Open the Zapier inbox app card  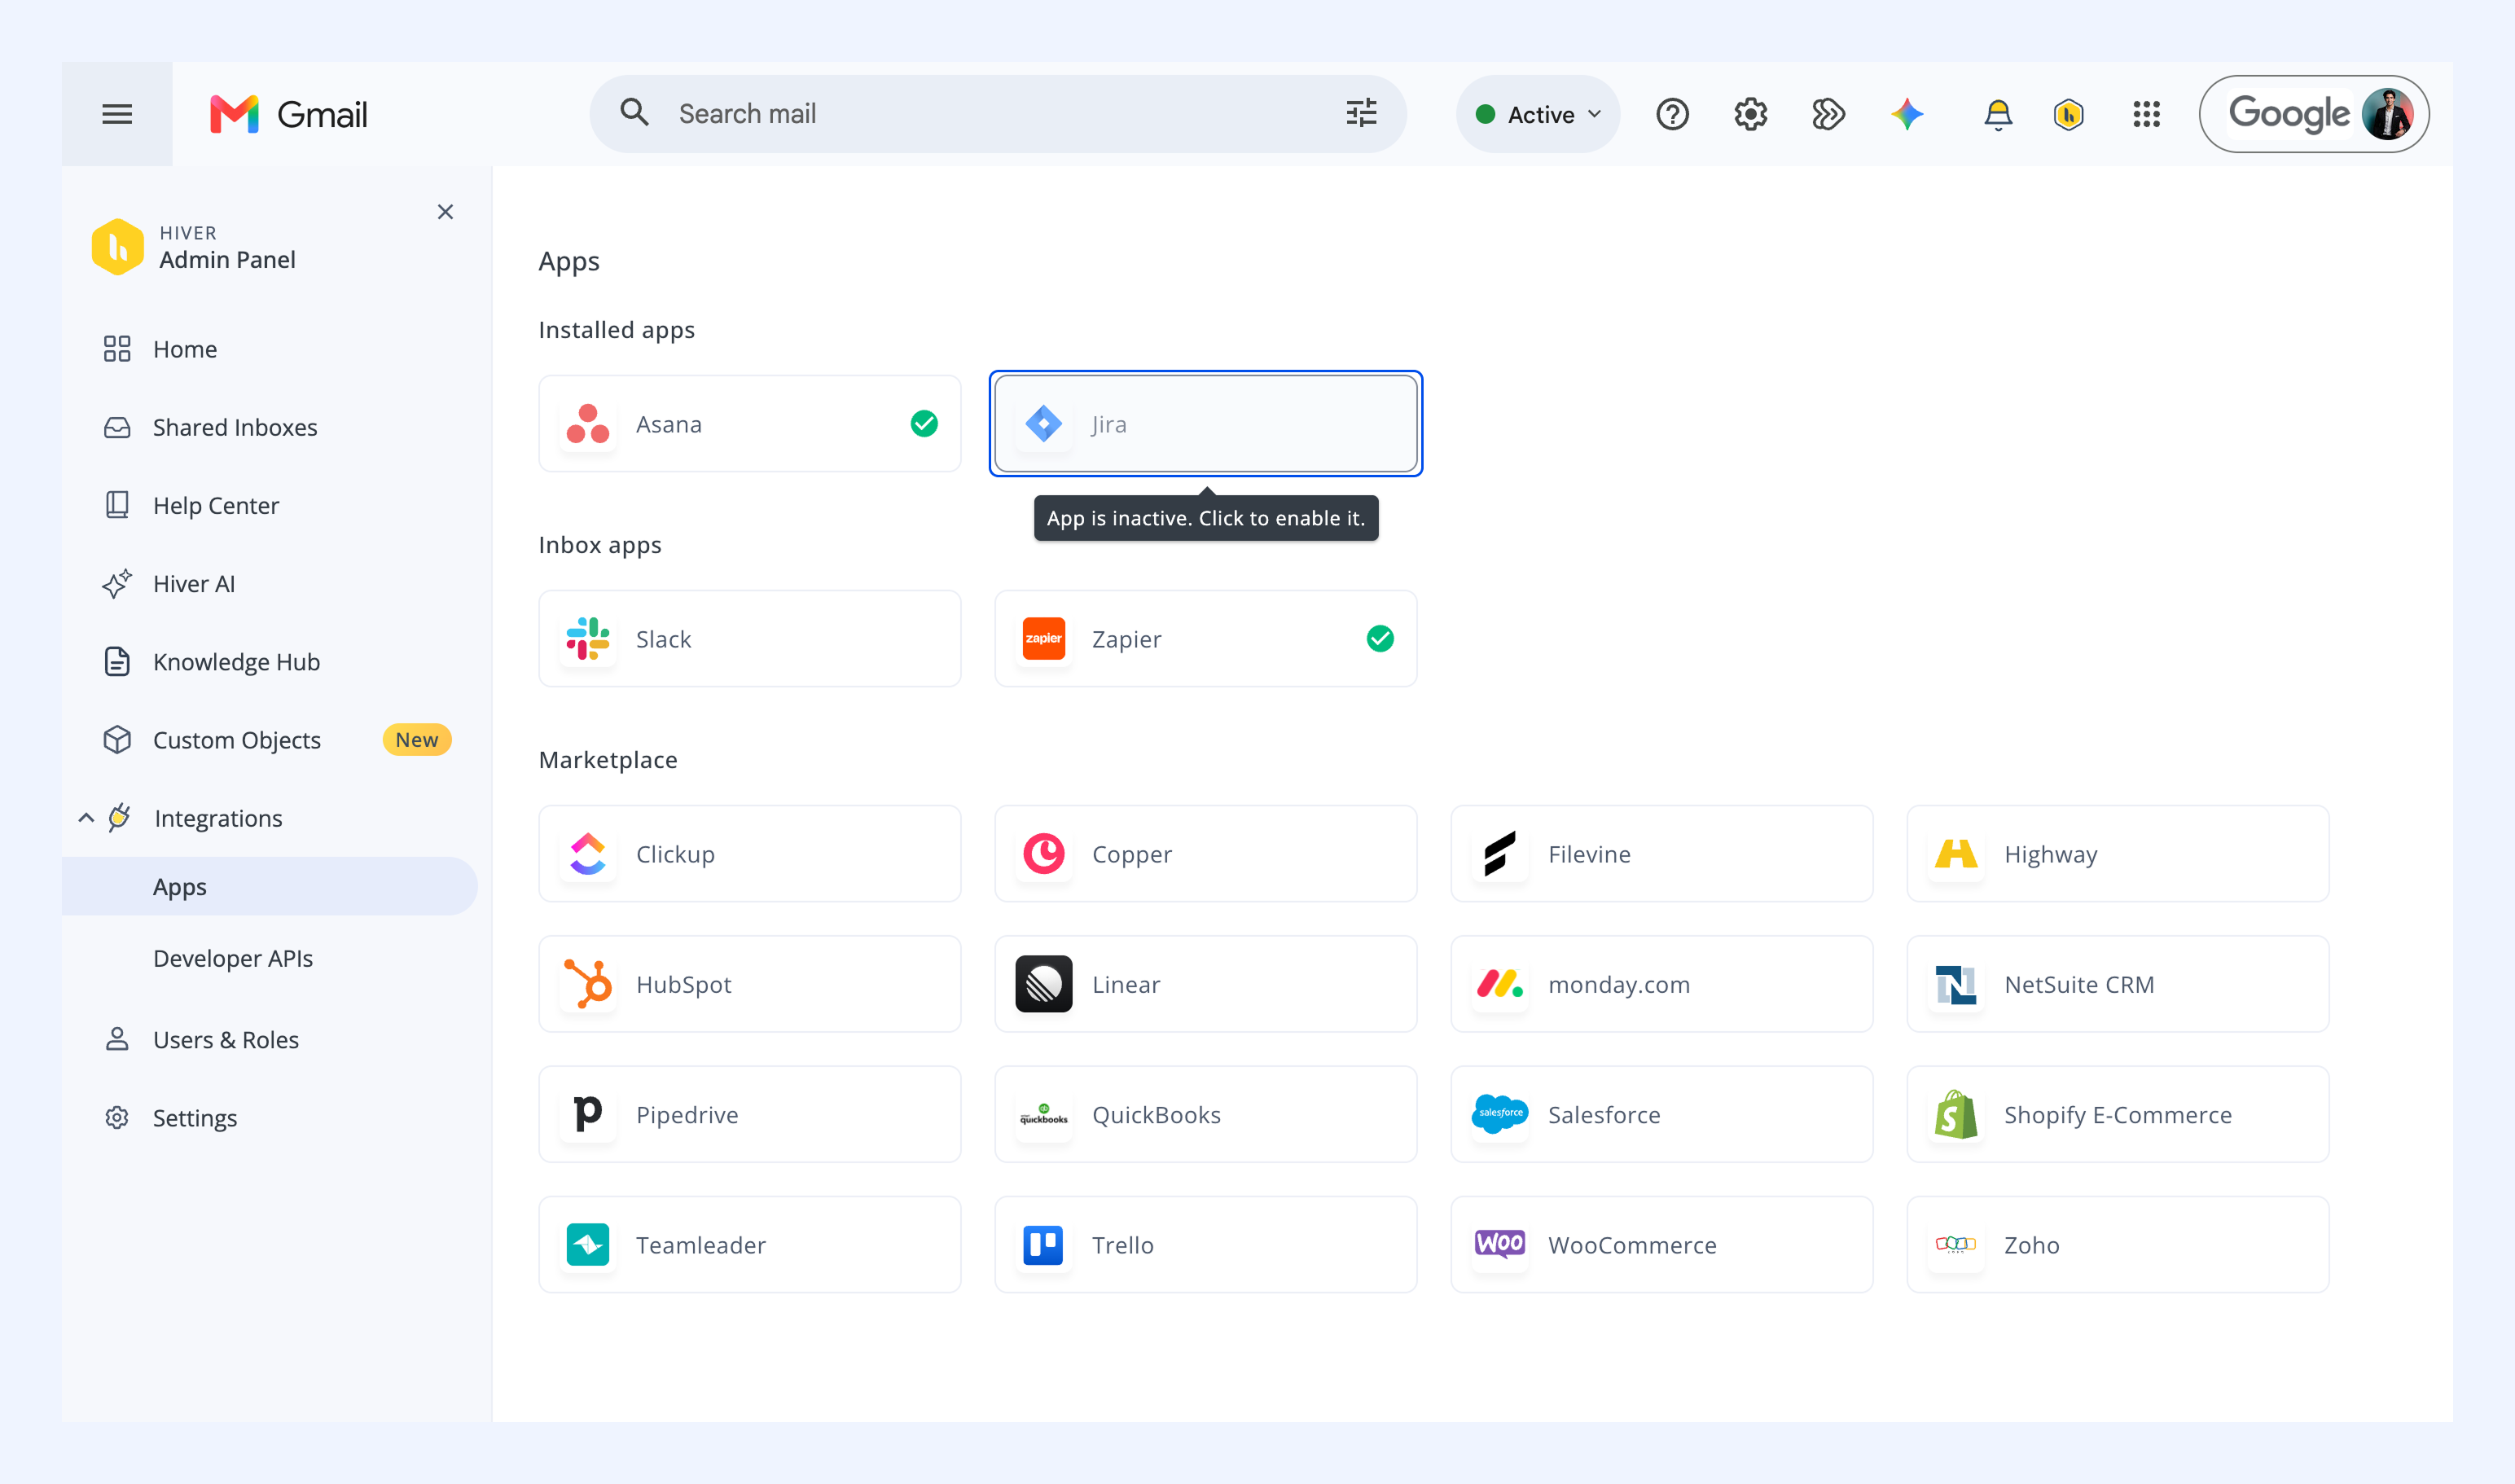(x=1205, y=639)
